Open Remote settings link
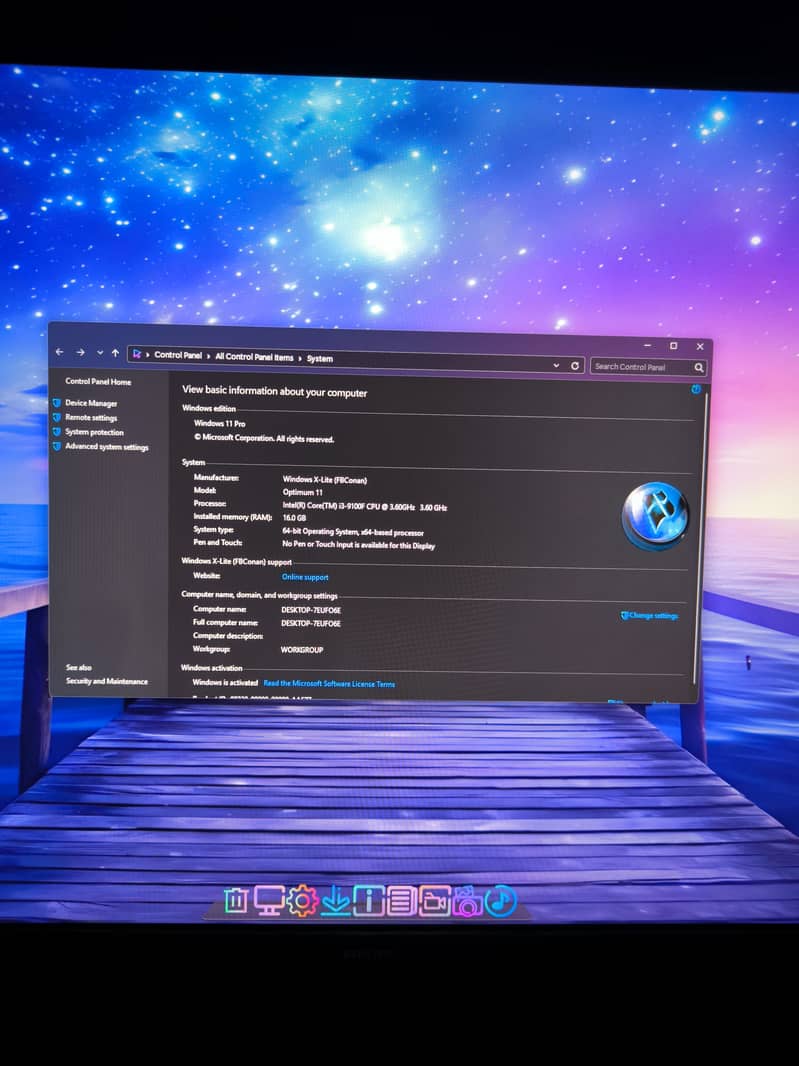Screen dimensions: 799x1066 pos(91,417)
